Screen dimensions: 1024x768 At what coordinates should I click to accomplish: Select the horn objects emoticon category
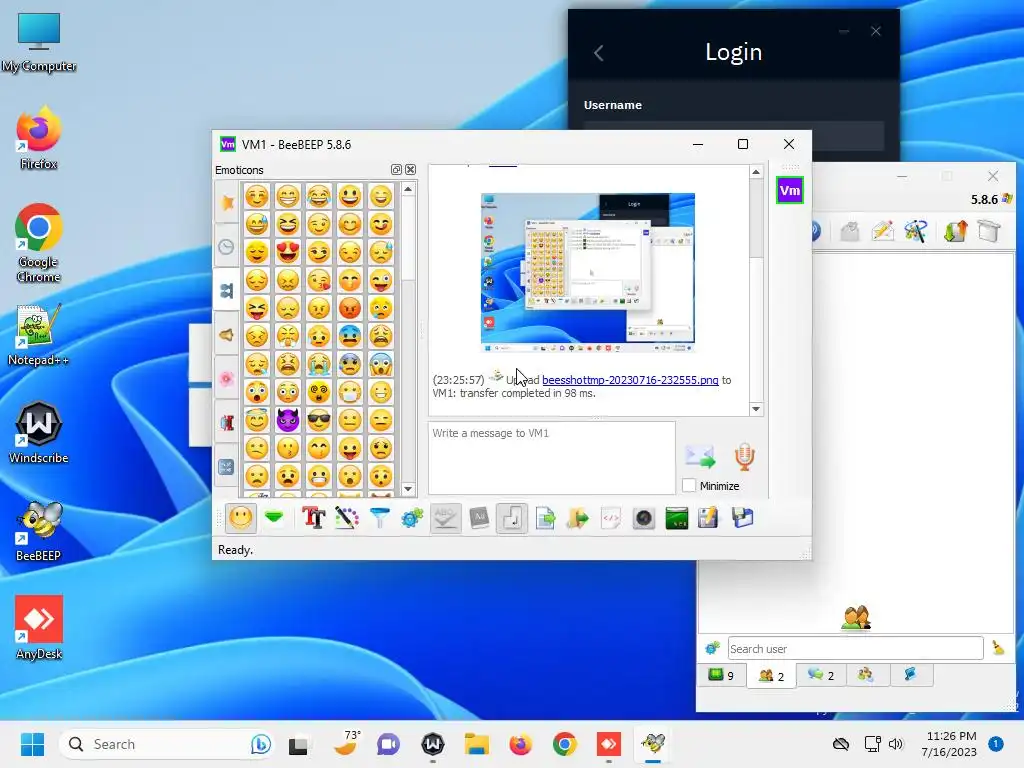pyautogui.click(x=227, y=335)
